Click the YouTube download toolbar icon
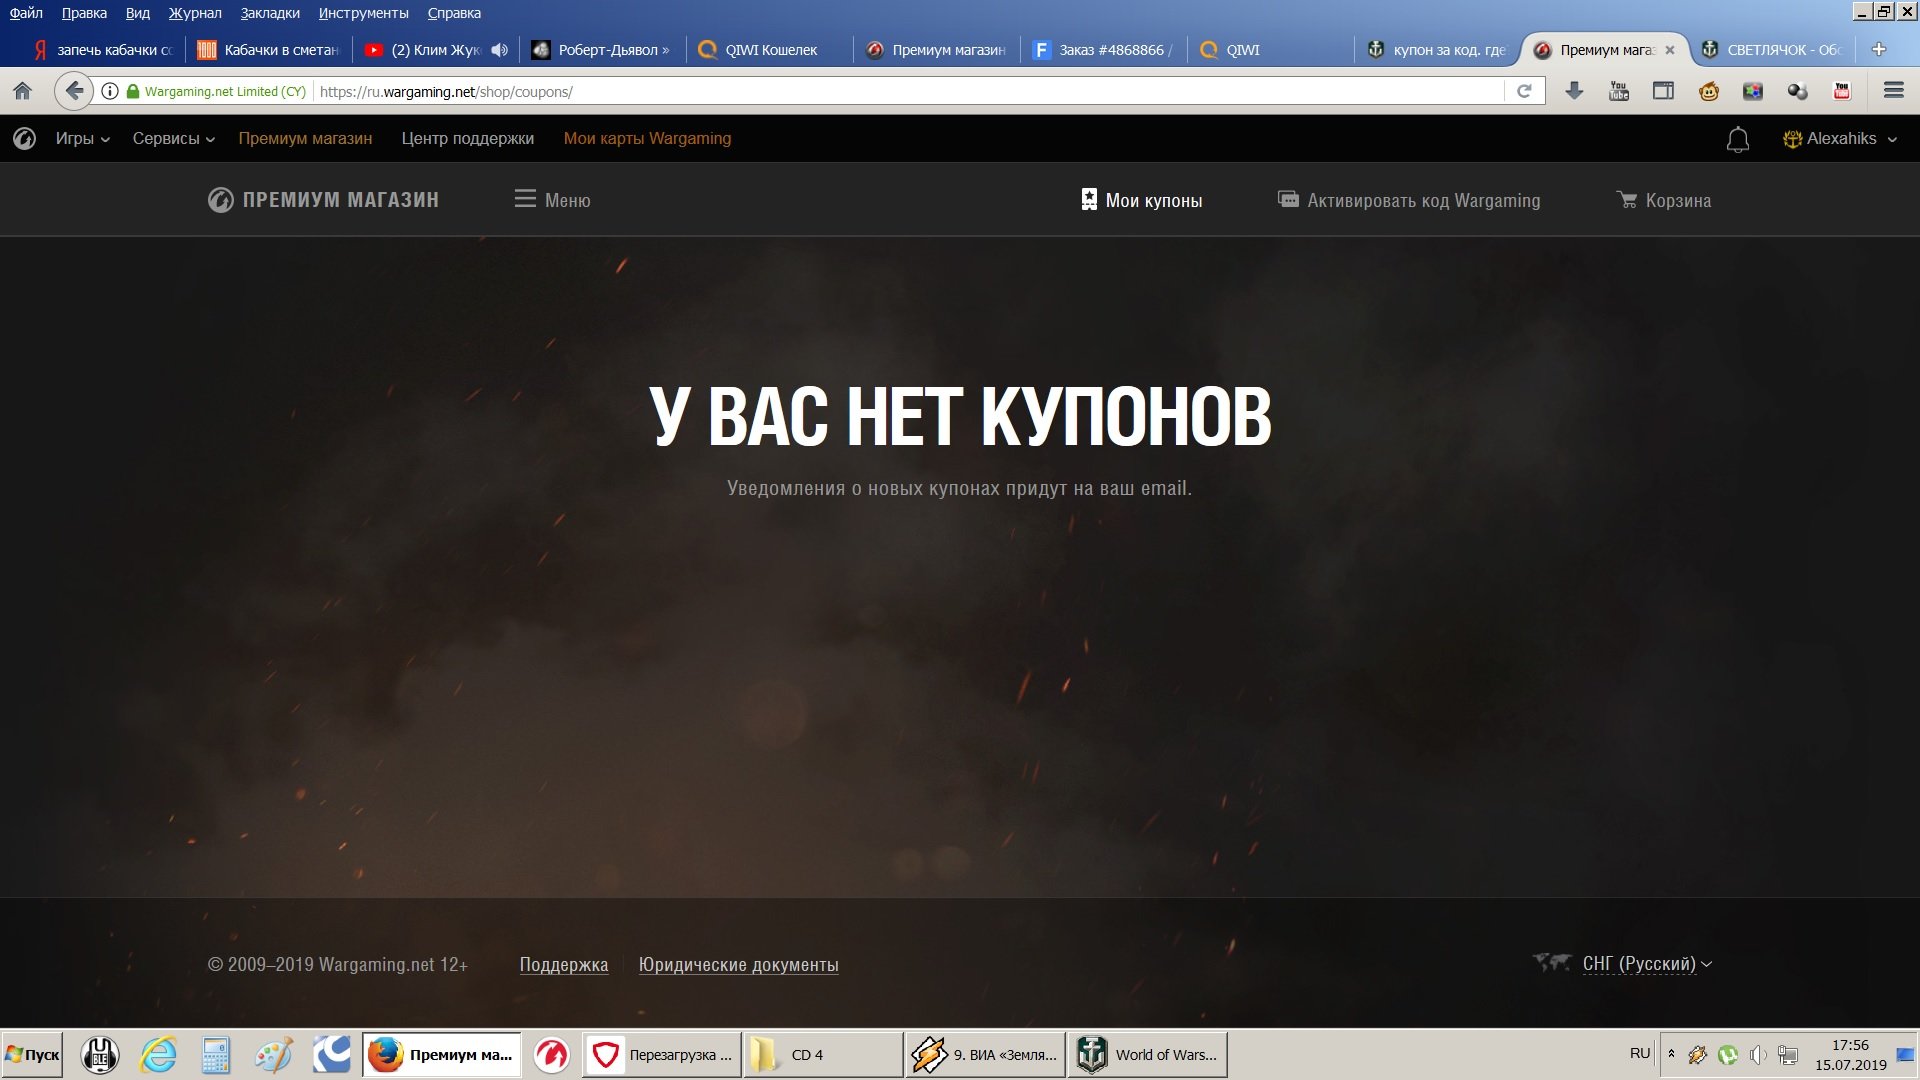The height and width of the screenshot is (1080, 1920). tap(1619, 91)
